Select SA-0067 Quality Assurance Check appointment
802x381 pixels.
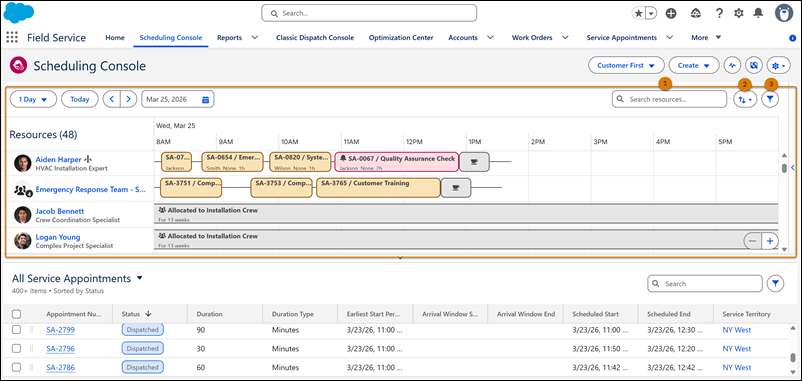396,162
